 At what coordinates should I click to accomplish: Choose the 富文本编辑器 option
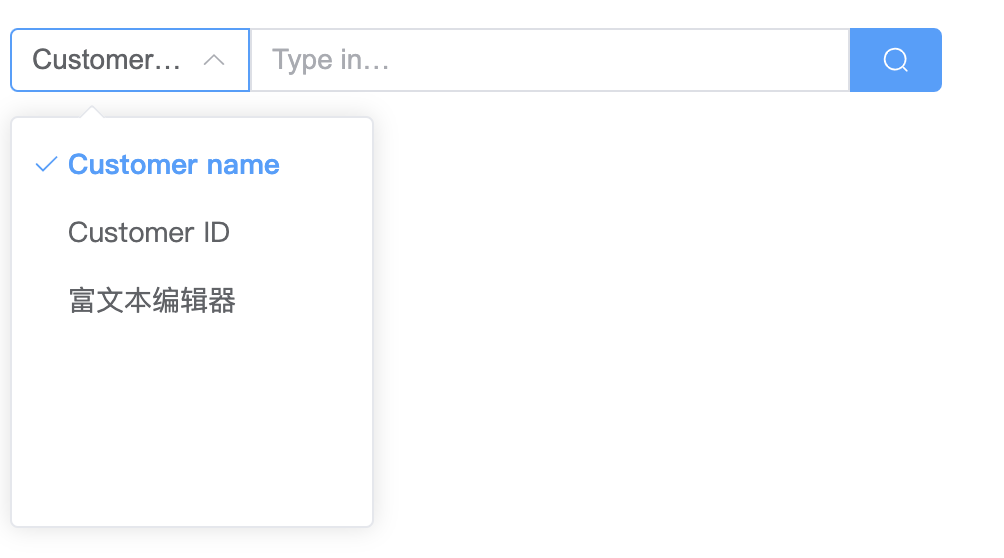point(192,300)
